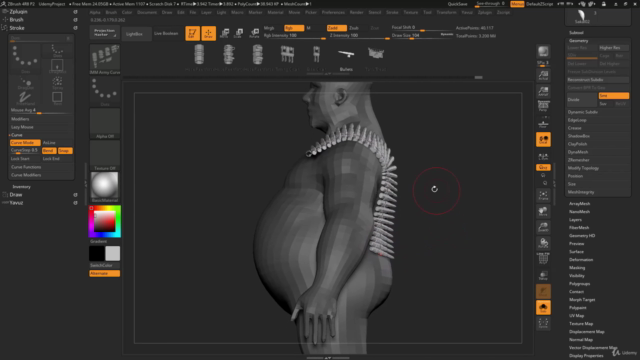Open the BasicMaterial sphere picker
Screen dimensions: 640x360
tap(105, 187)
